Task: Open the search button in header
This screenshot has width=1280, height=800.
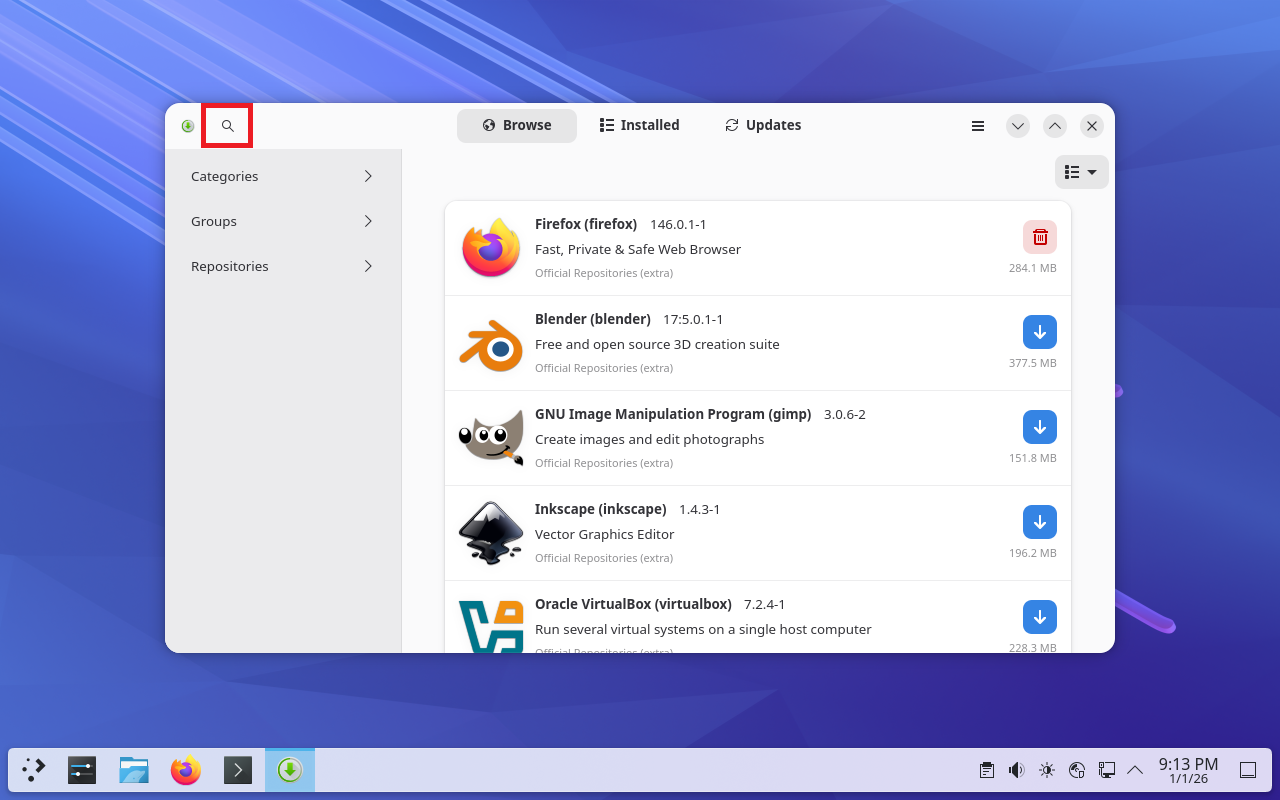Action: click(227, 126)
